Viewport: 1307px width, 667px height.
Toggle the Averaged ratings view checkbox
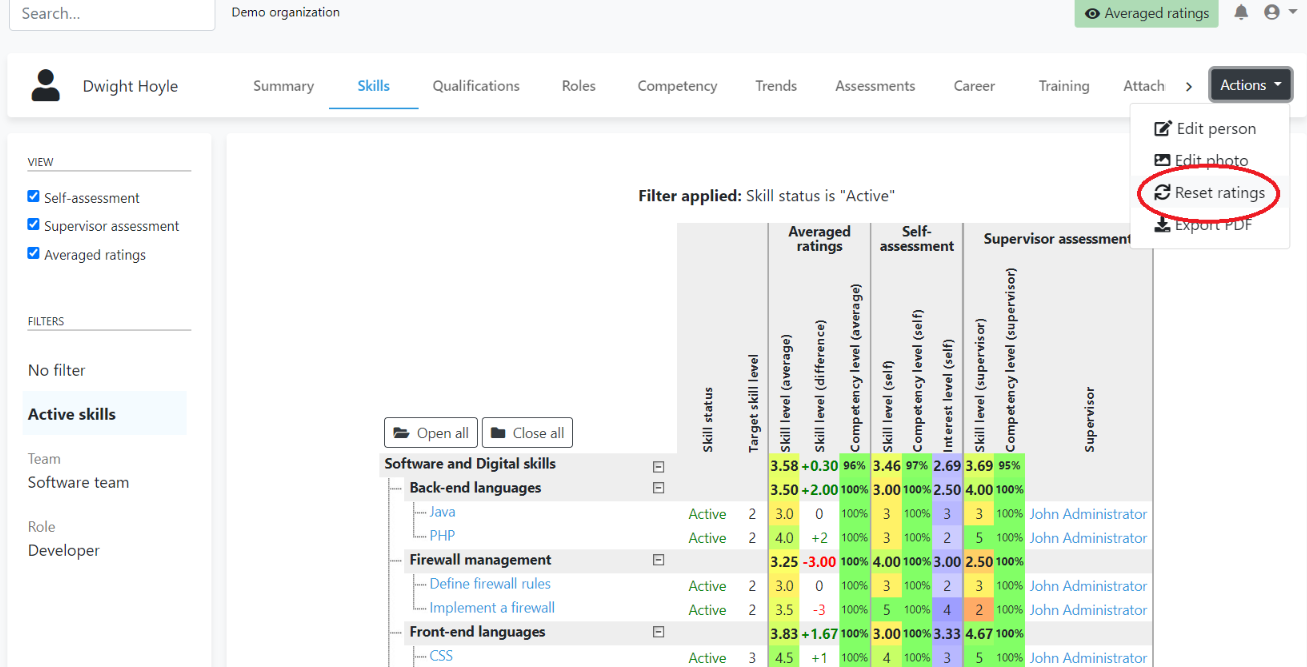(33, 254)
